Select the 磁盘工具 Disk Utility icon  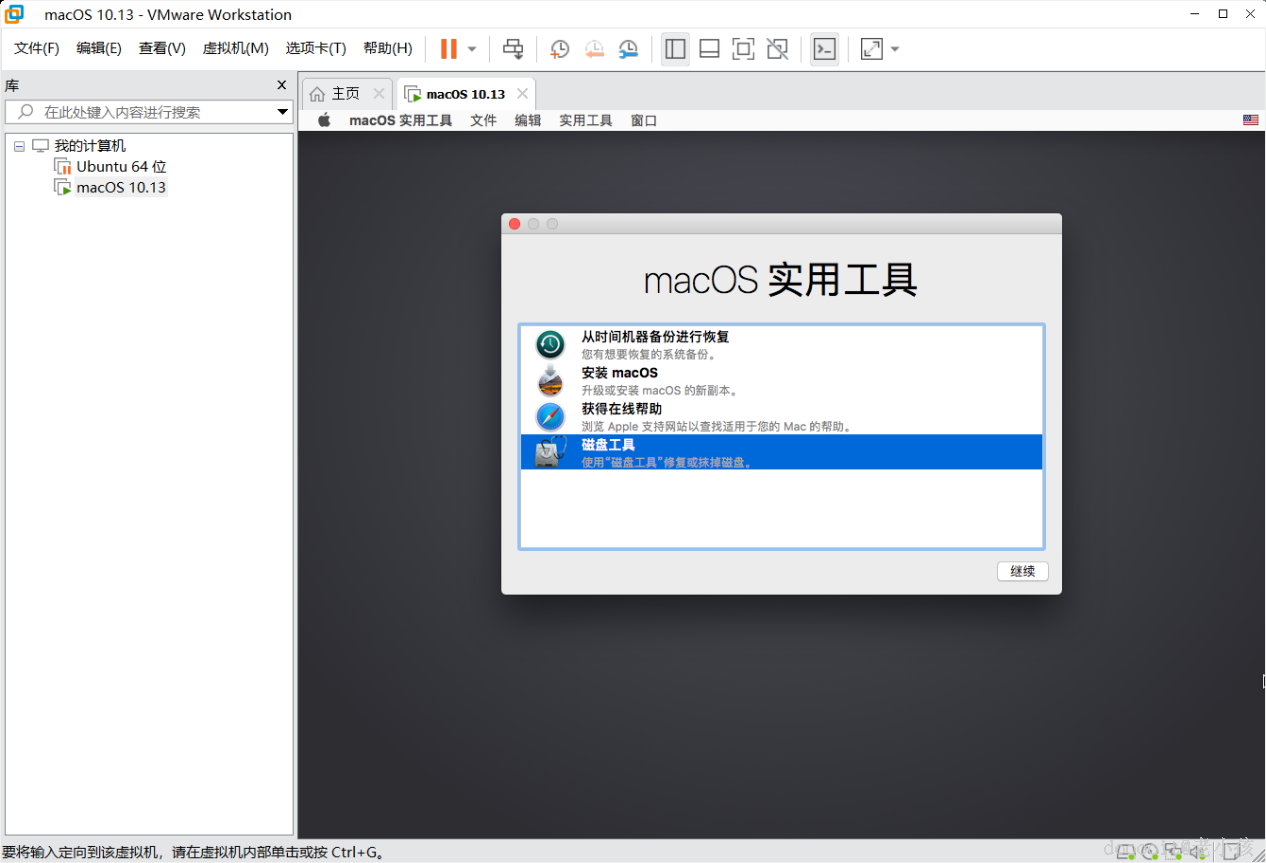click(550, 452)
